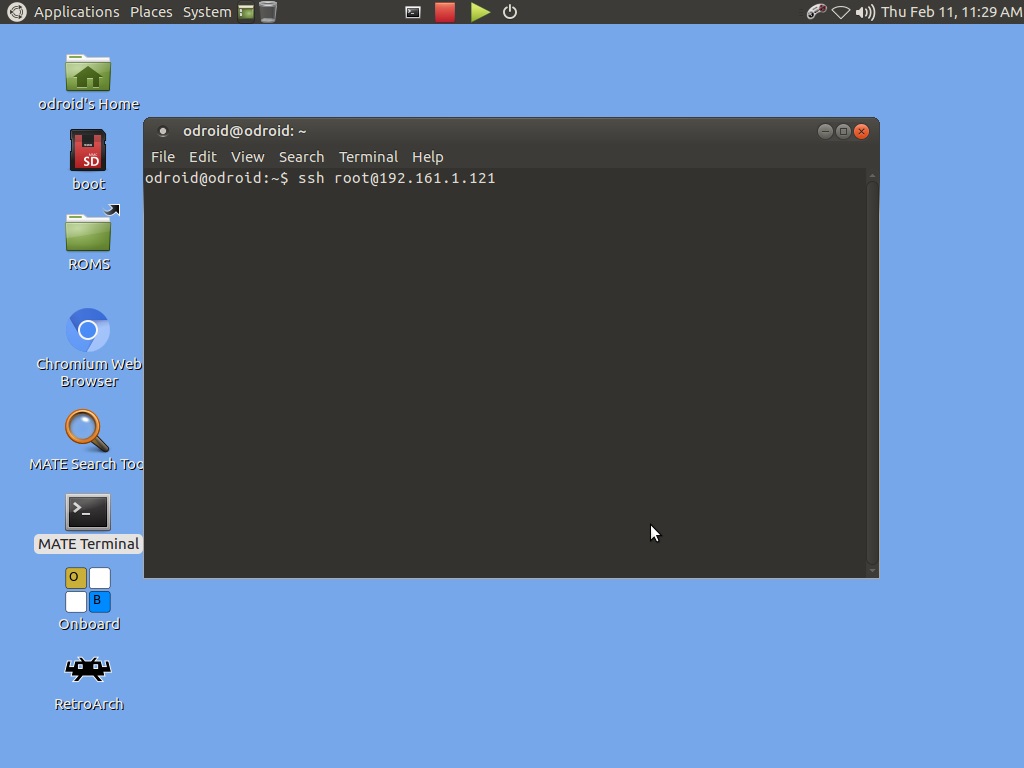1024x768 pixels.
Task: Open the Places menu in panel
Action: coord(151,12)
